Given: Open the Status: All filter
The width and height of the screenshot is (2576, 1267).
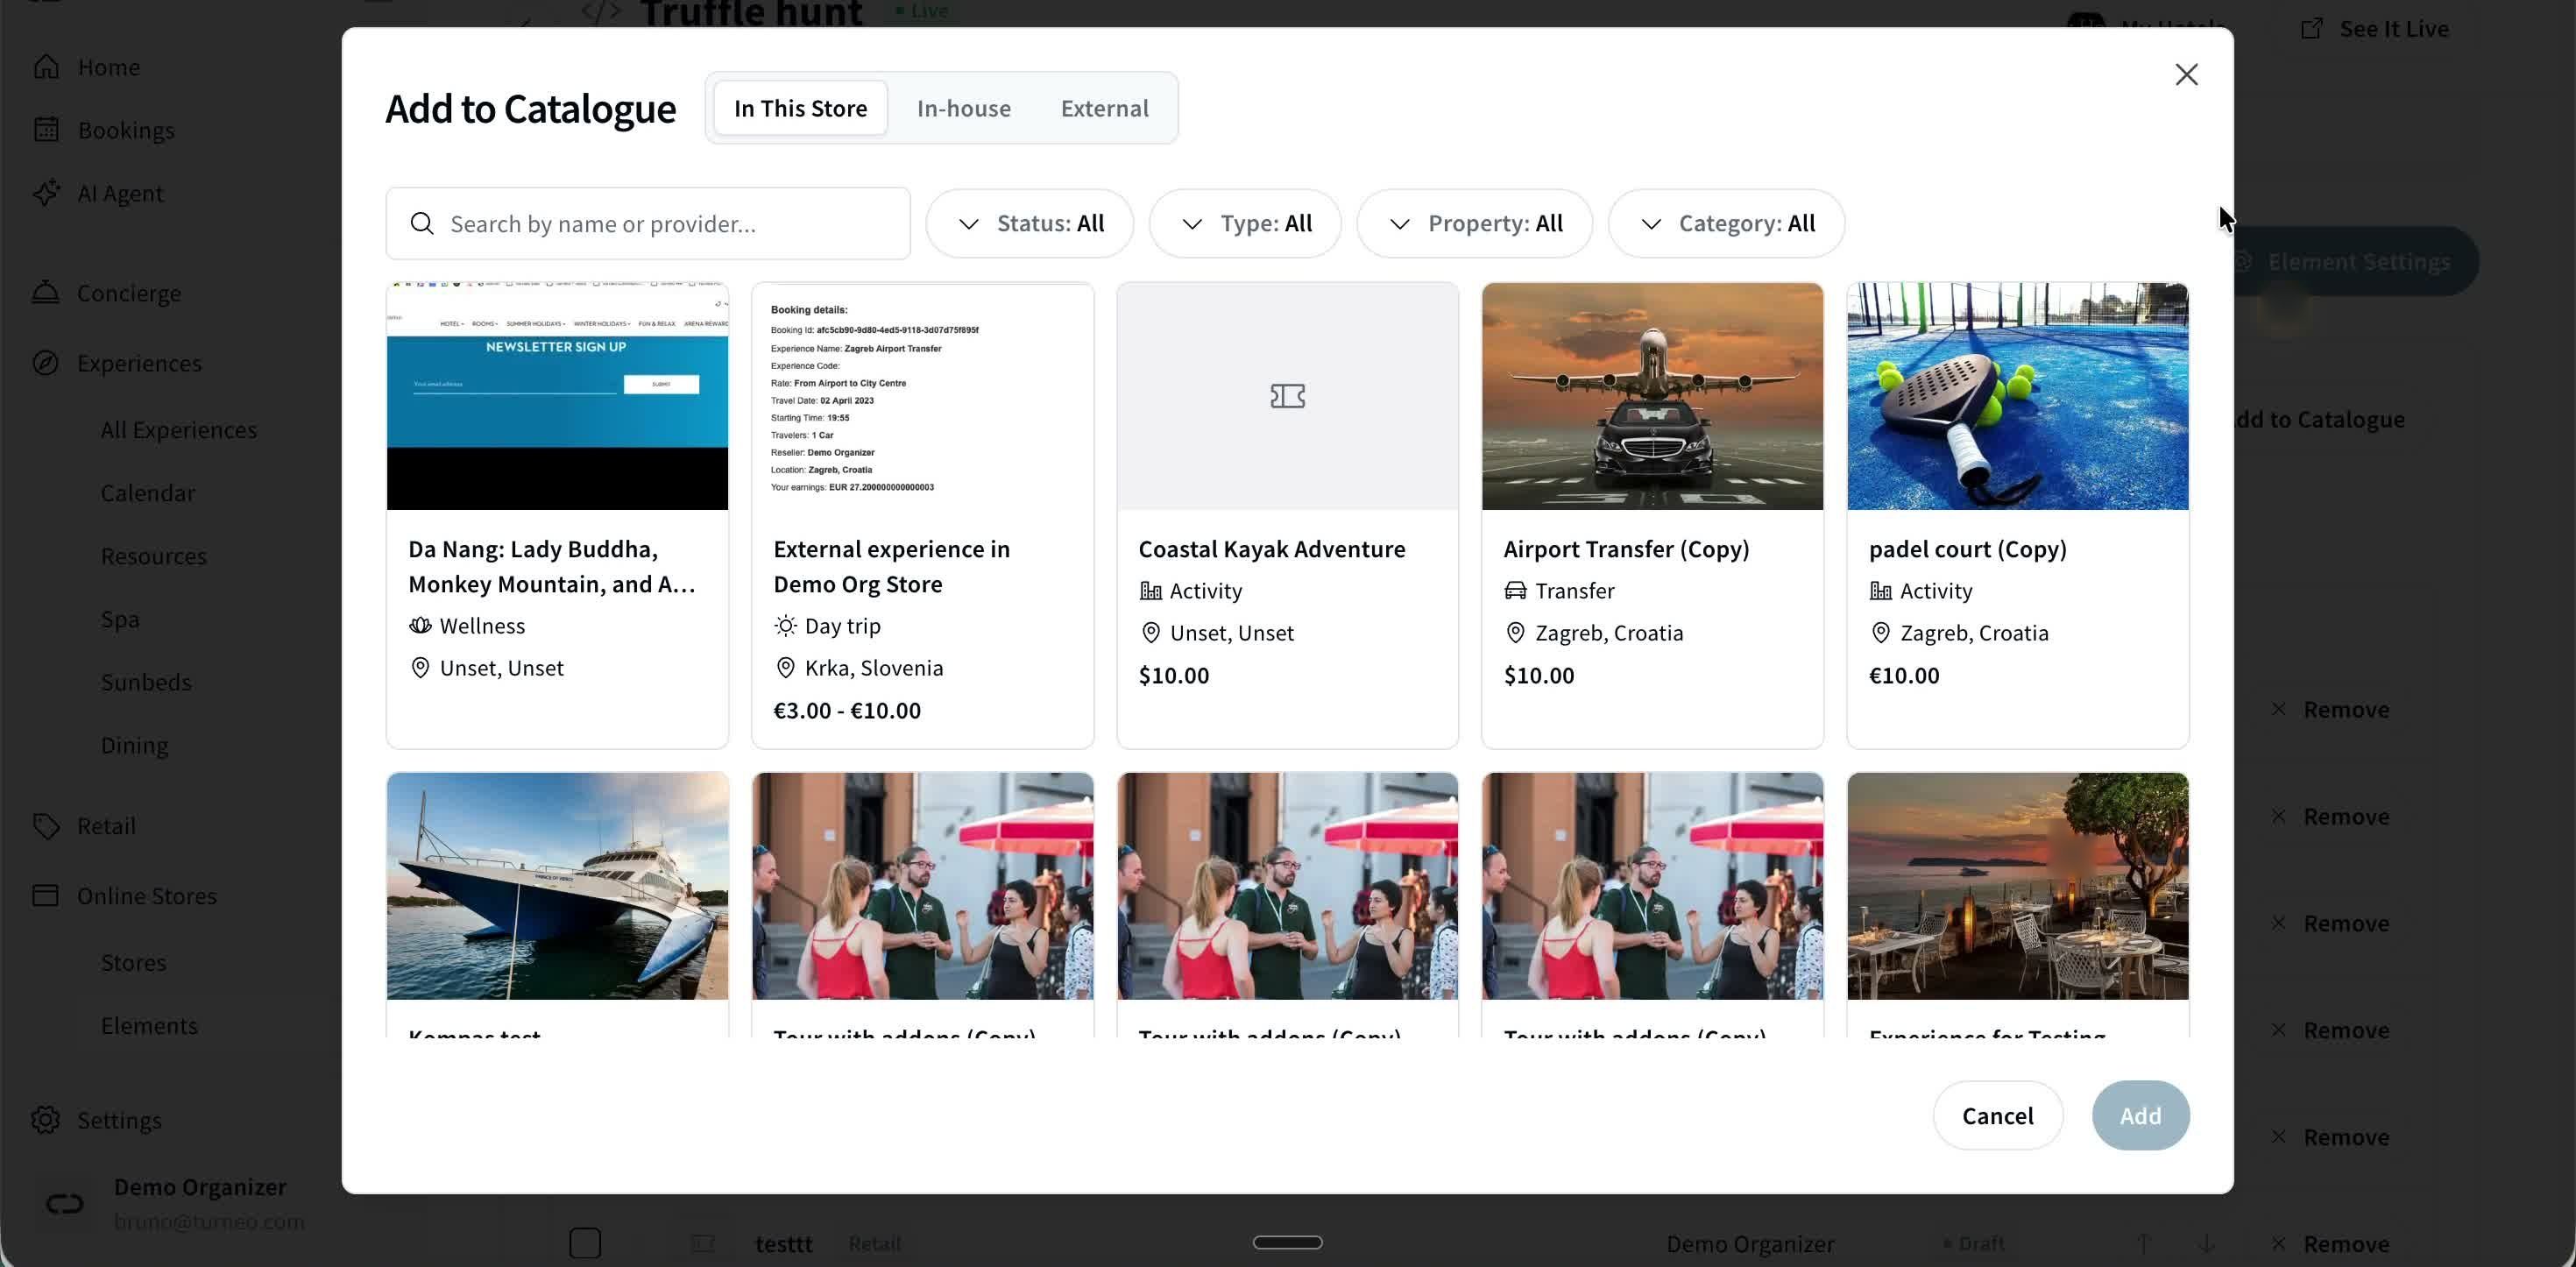Looking at the screenshot, I should coord(1029,224).
